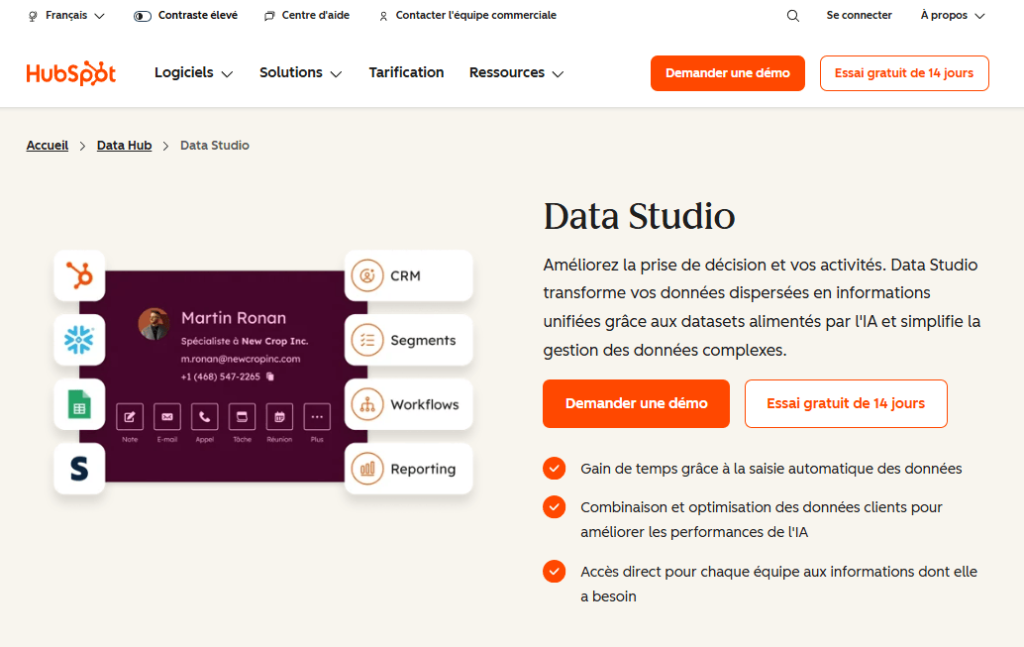Viewport: 1024px width, 647px height.
Task: Click the Workflows hierarchy icon
Action: (367, 404)
